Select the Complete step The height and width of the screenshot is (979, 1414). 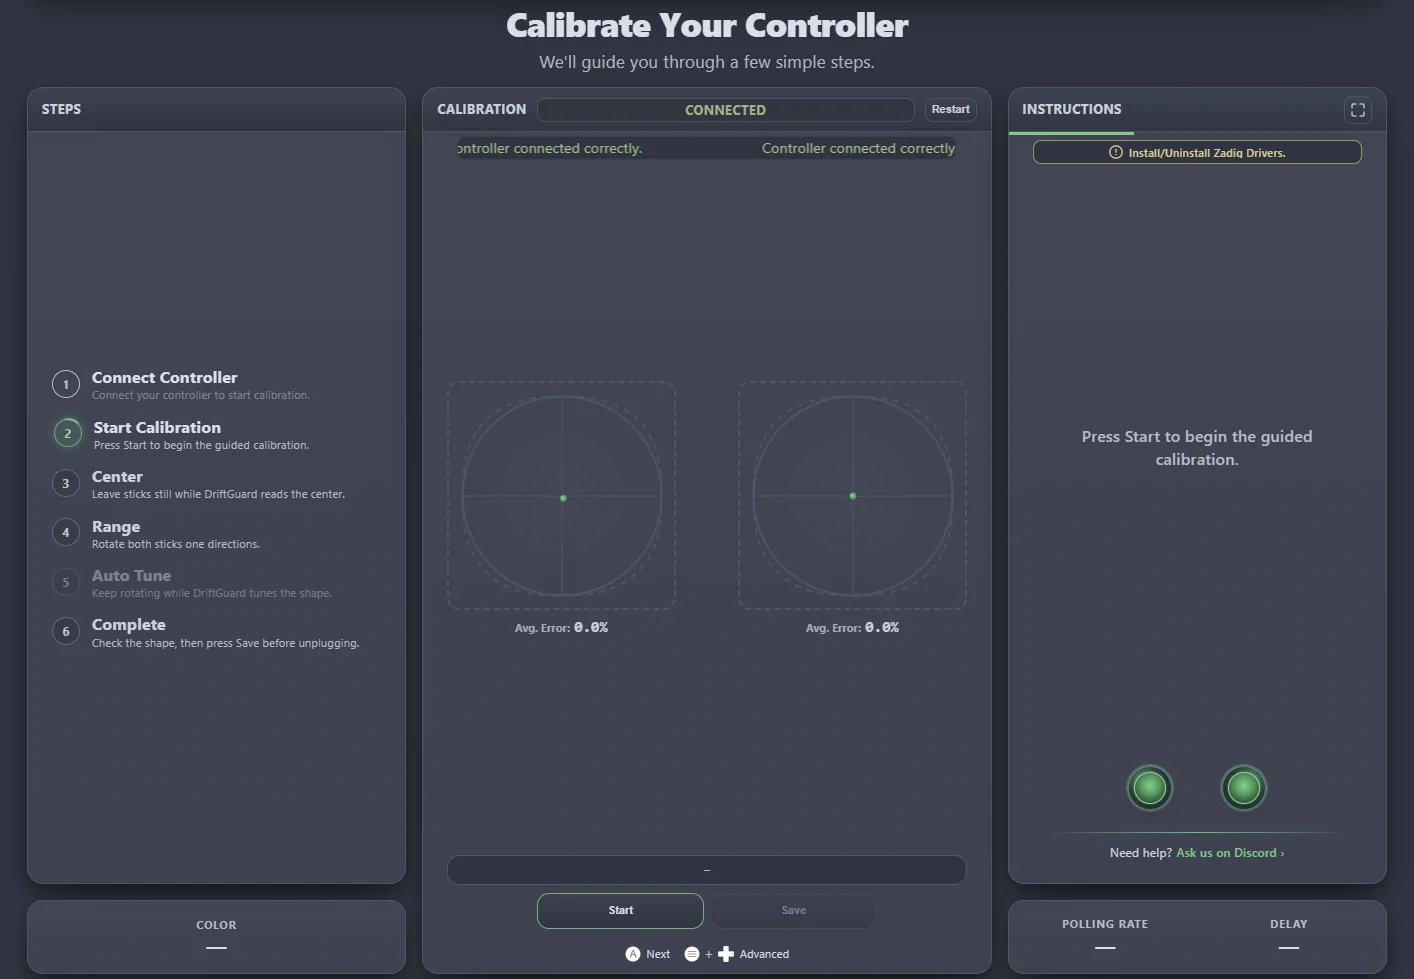(x=205, y=632)
